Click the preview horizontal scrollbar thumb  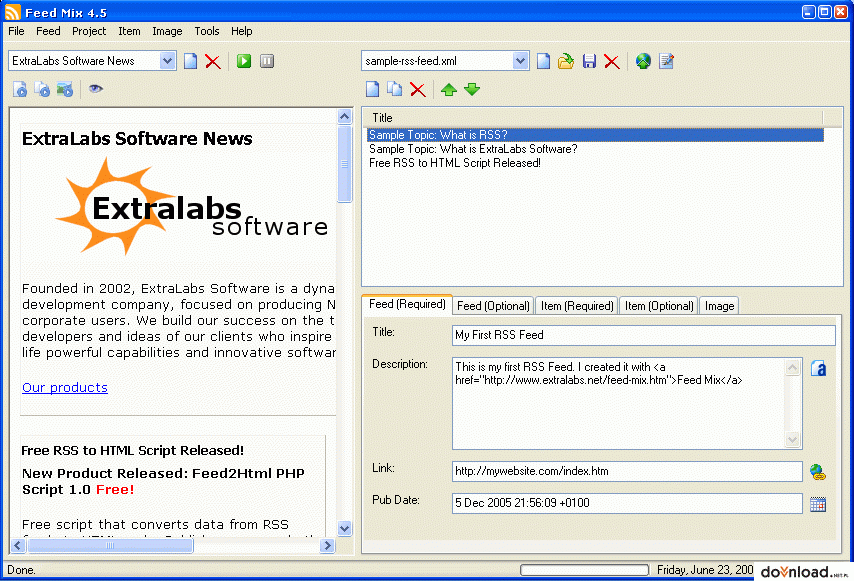pyautogui.click(x=110, y=545)
